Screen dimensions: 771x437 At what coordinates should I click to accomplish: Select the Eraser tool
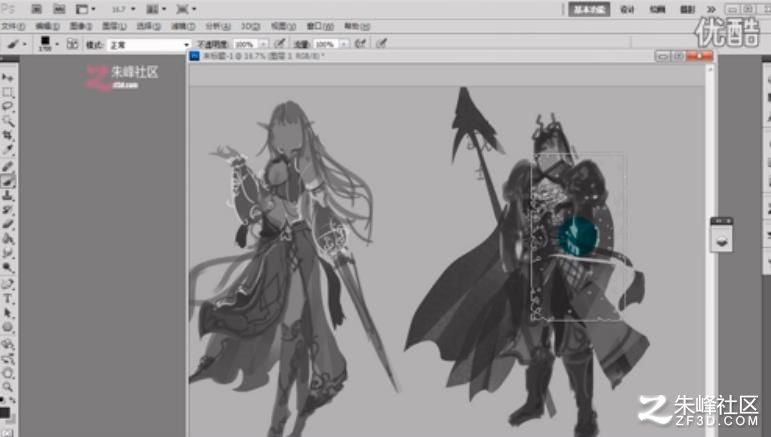pyautogui.click(x=7, y=224)
